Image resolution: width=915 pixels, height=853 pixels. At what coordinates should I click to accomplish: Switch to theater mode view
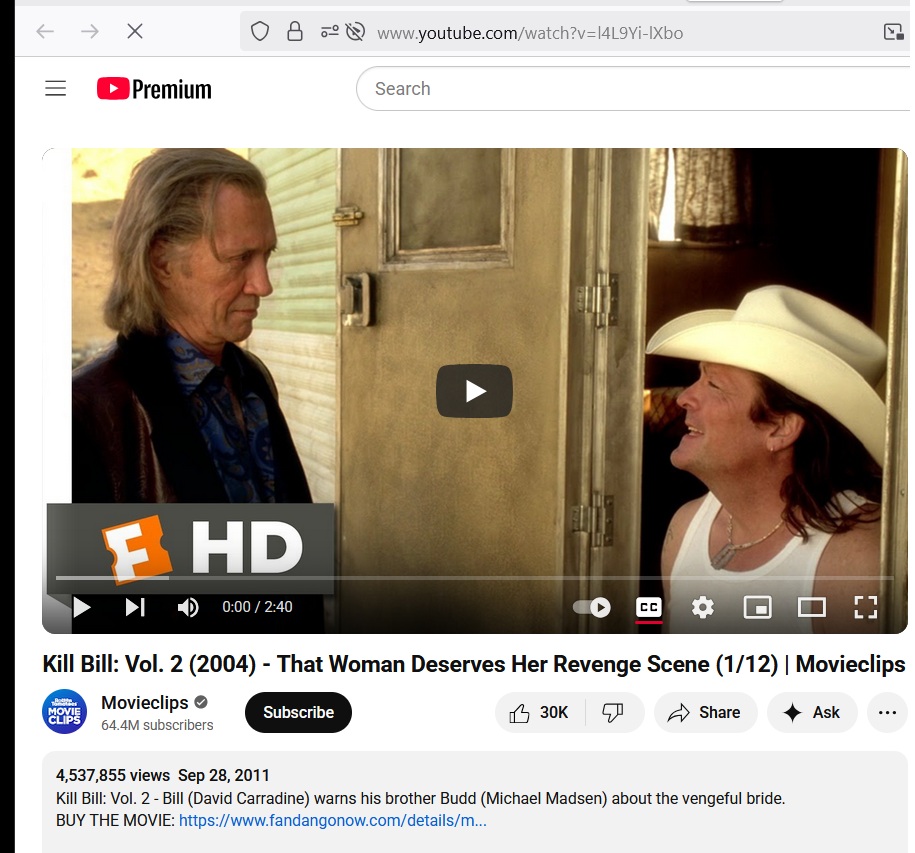coord(811,607)
